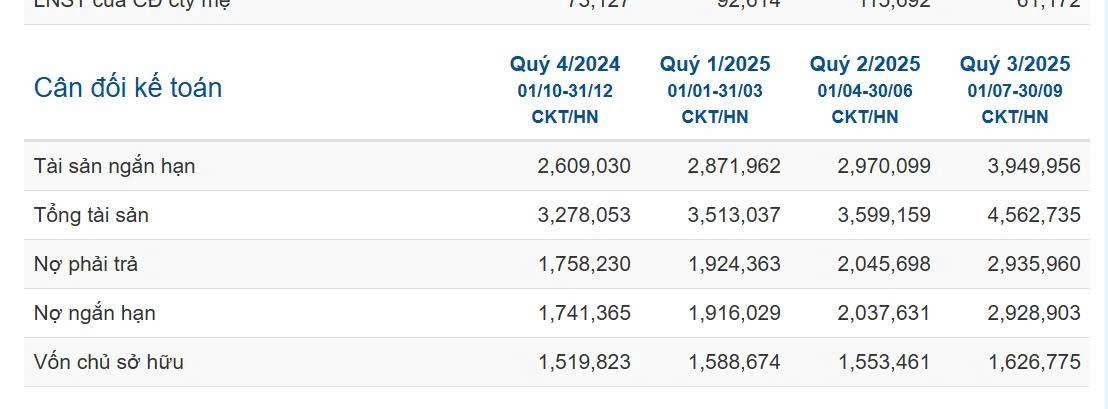Select the 3,949,956 value for Quý 3/2025
The width and height of the screenshot is (1108, 409).
coord(1034,166)
